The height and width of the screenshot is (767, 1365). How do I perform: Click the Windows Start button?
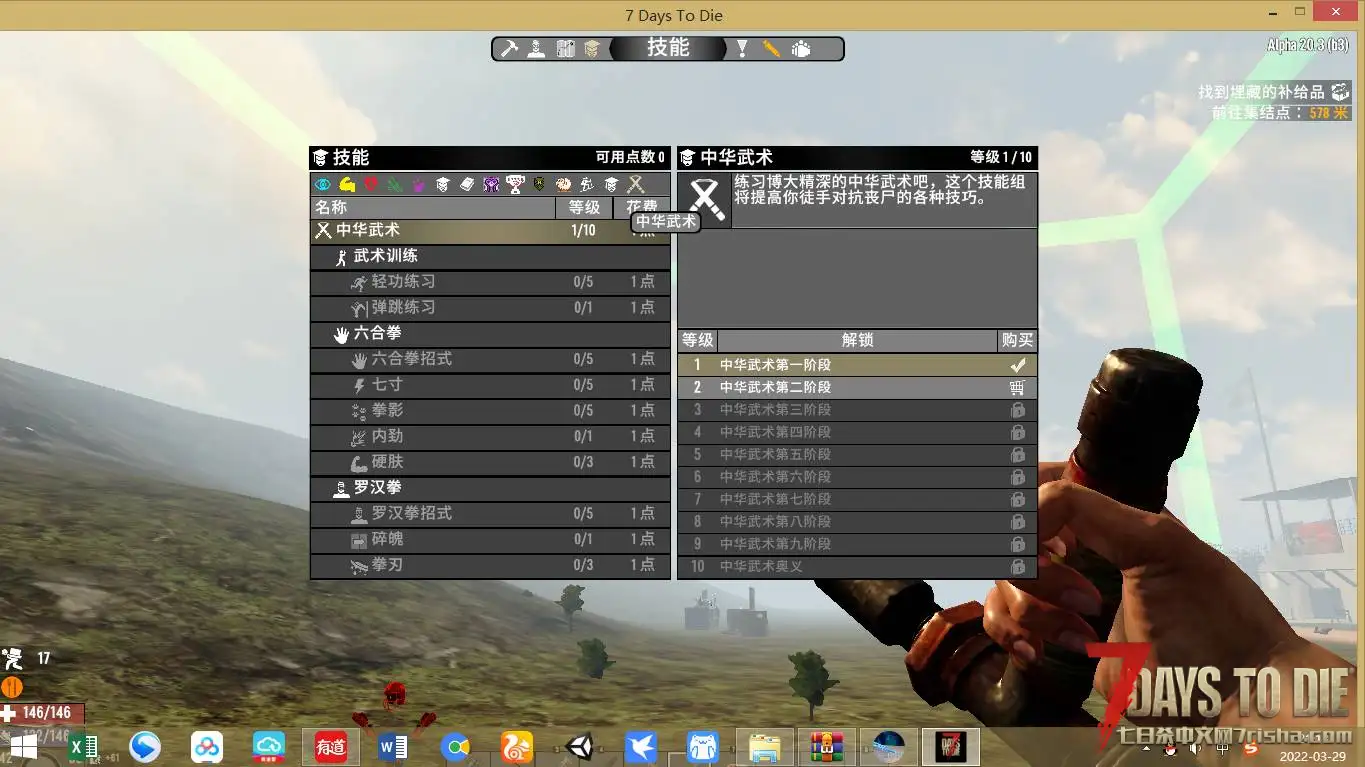(x=23, y=747)
